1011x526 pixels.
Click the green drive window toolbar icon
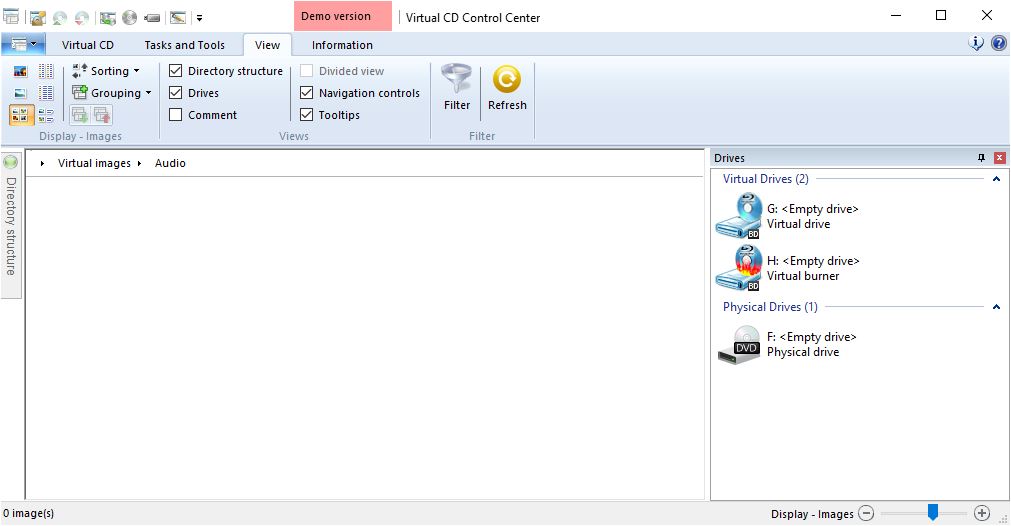(x=108, y=17)
